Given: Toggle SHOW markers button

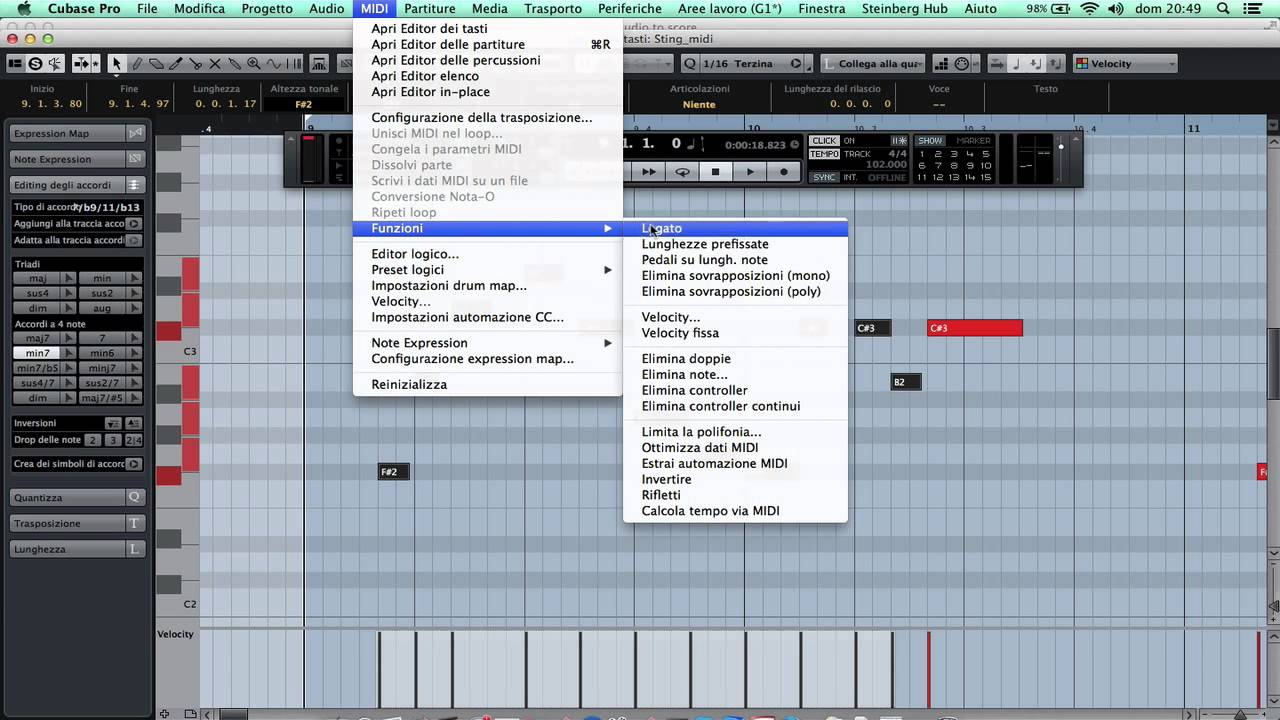Looking at the screenshot, I should pos(930,141).
